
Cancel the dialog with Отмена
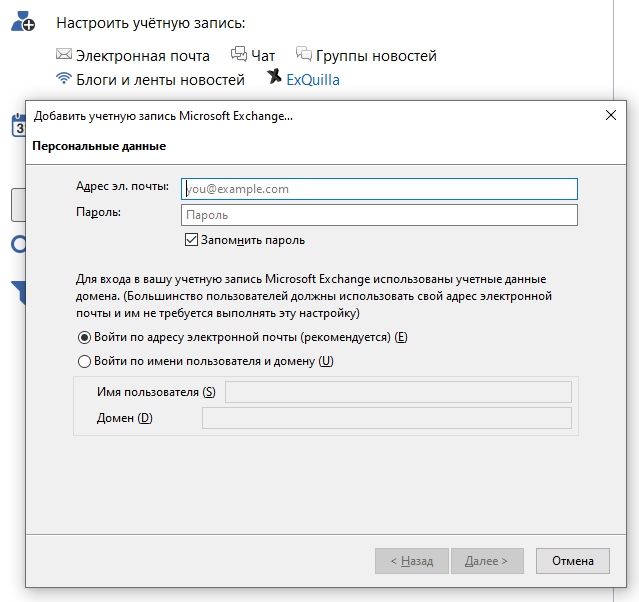573,561
